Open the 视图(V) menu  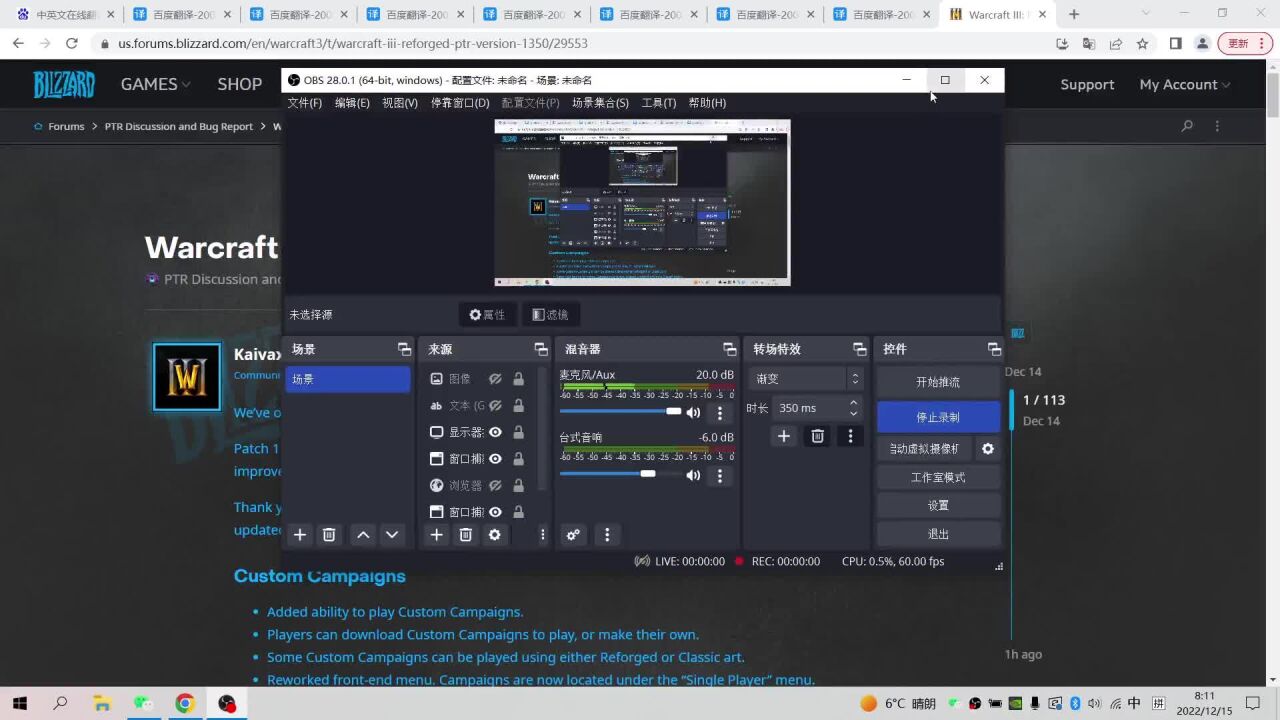click(400, 103)
